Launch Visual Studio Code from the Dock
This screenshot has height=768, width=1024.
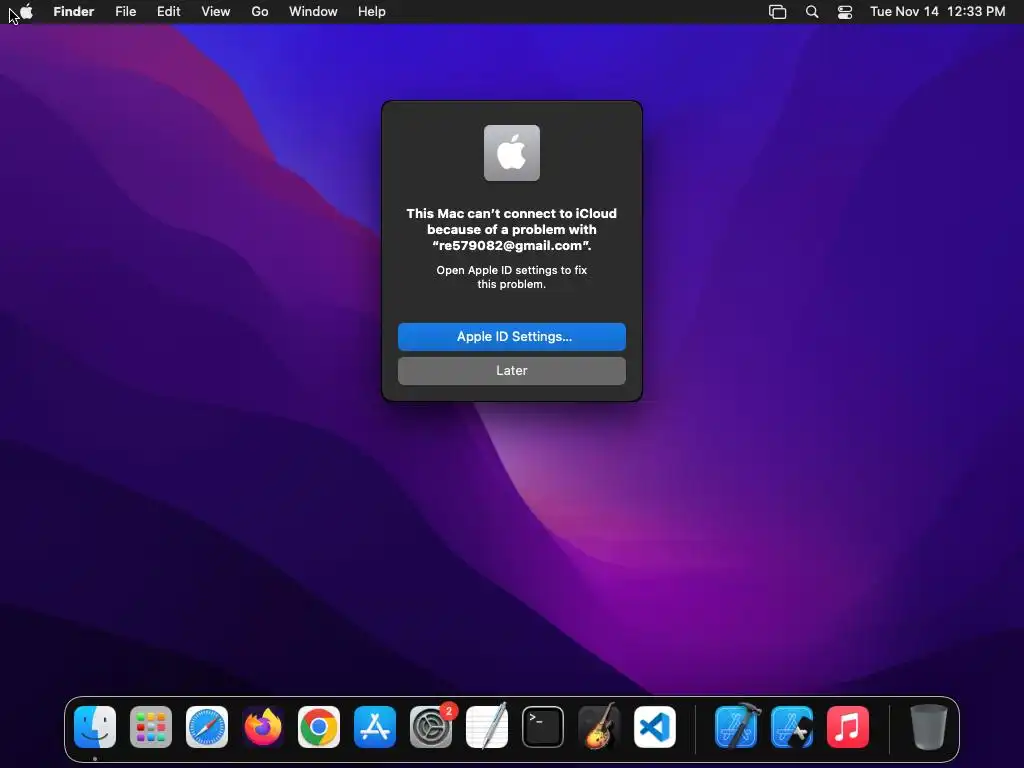pyautogui.click(x=655, y=727)
